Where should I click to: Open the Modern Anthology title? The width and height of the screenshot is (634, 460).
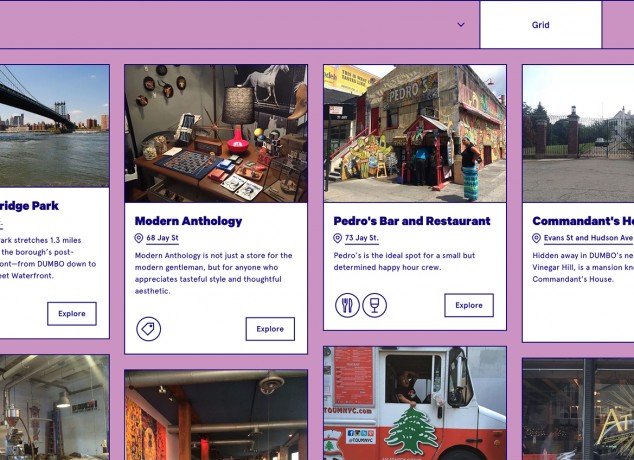point(188,221)
